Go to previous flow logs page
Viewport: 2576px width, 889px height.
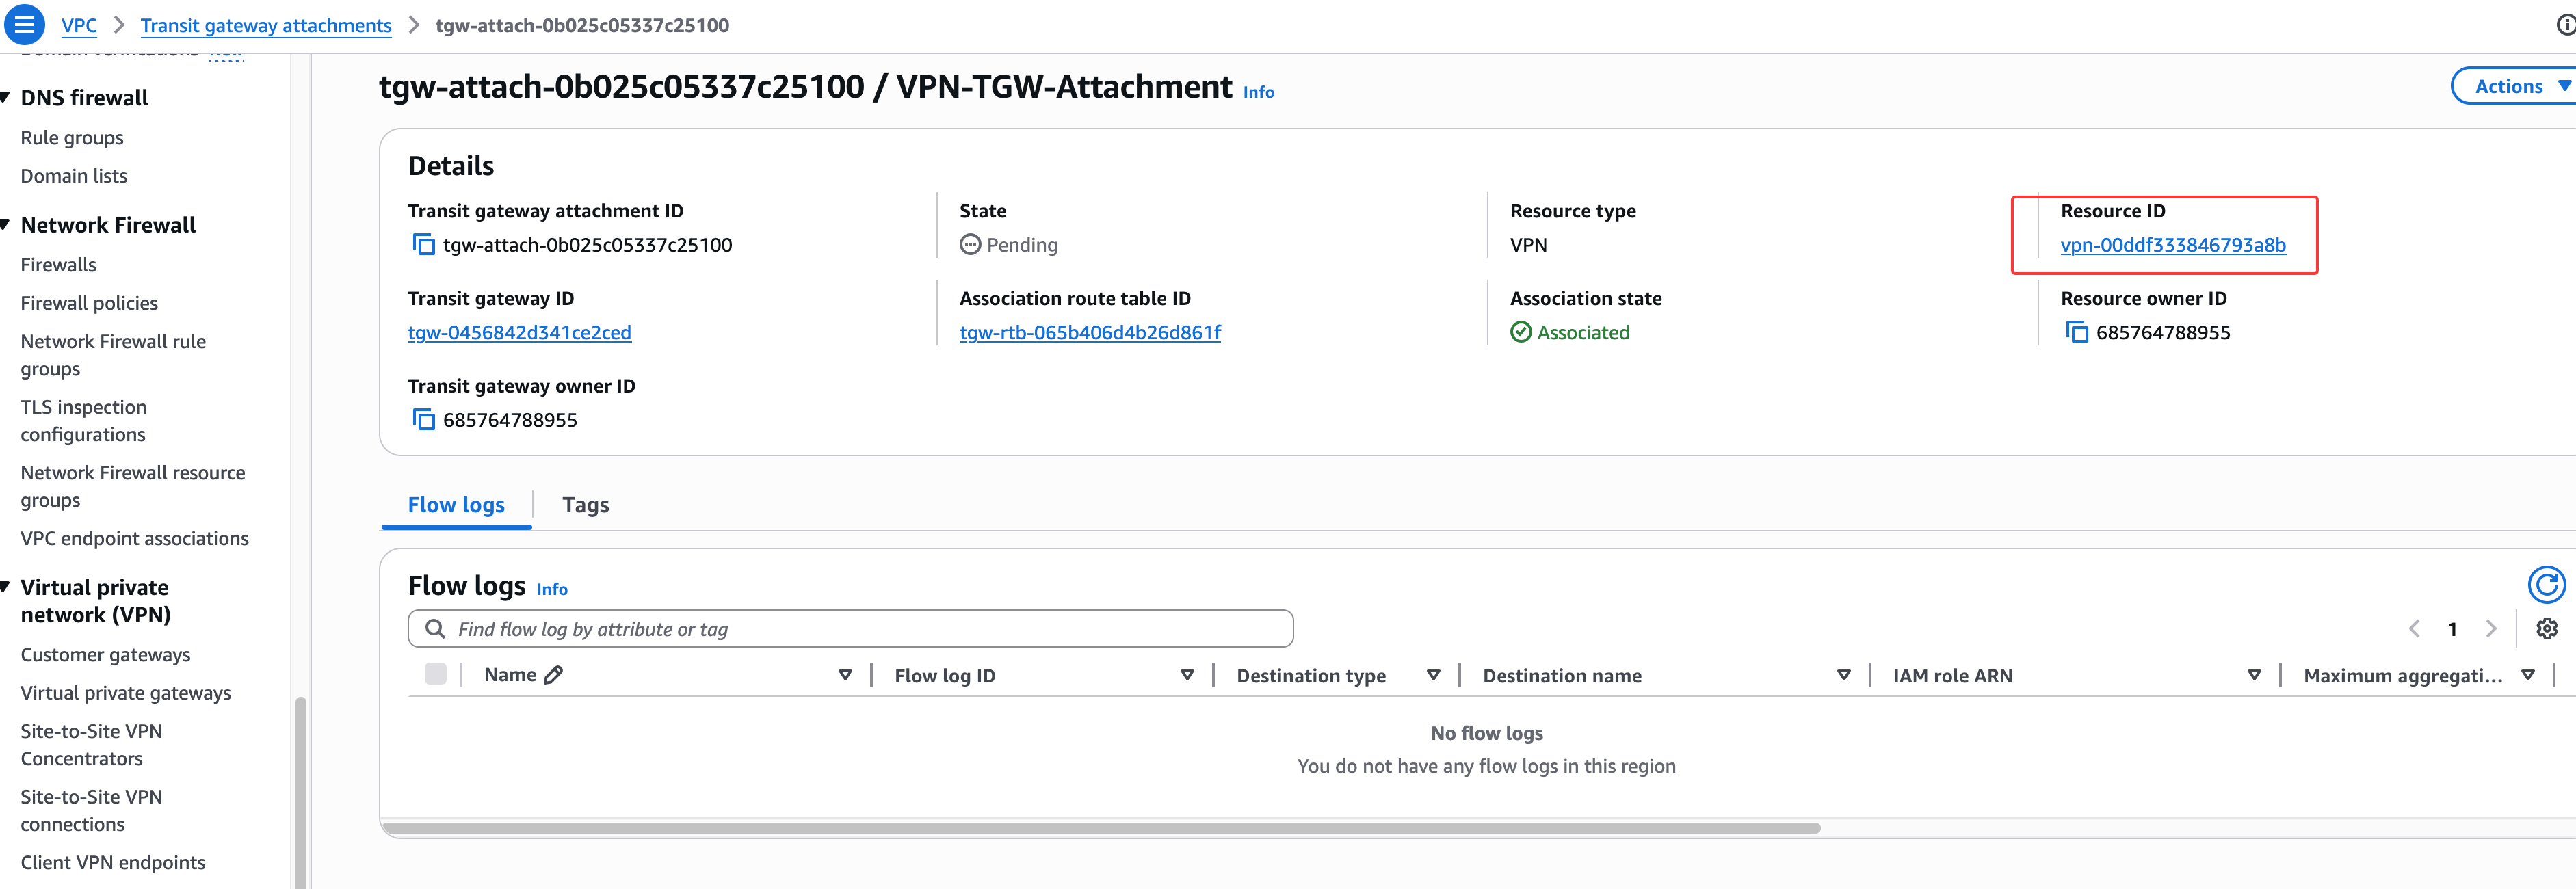(x=2414, y=629)
